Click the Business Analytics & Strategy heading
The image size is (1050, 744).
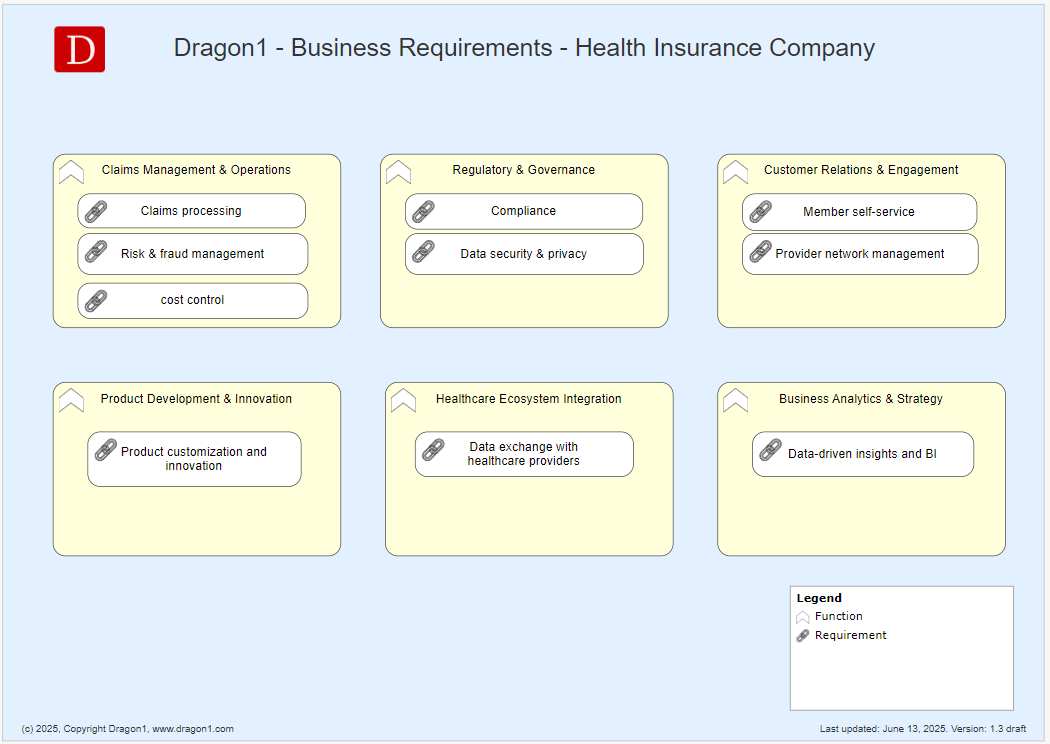(860, 399)
